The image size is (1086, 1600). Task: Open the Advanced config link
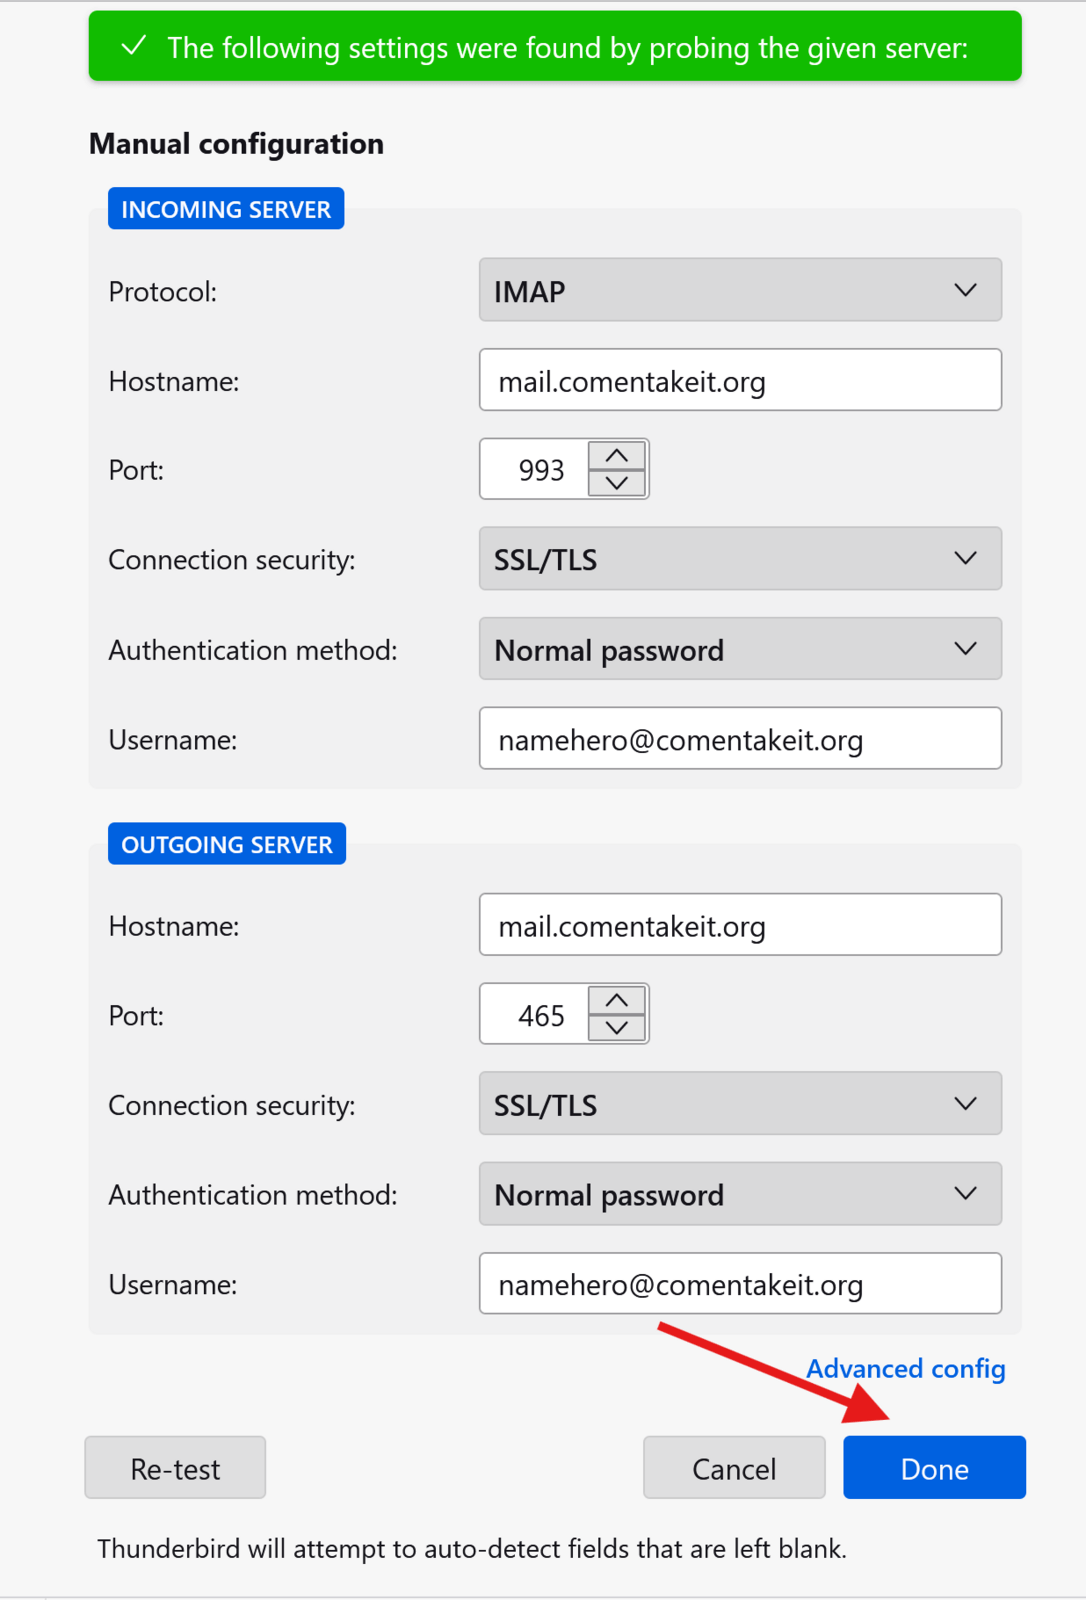point(905,1368)
